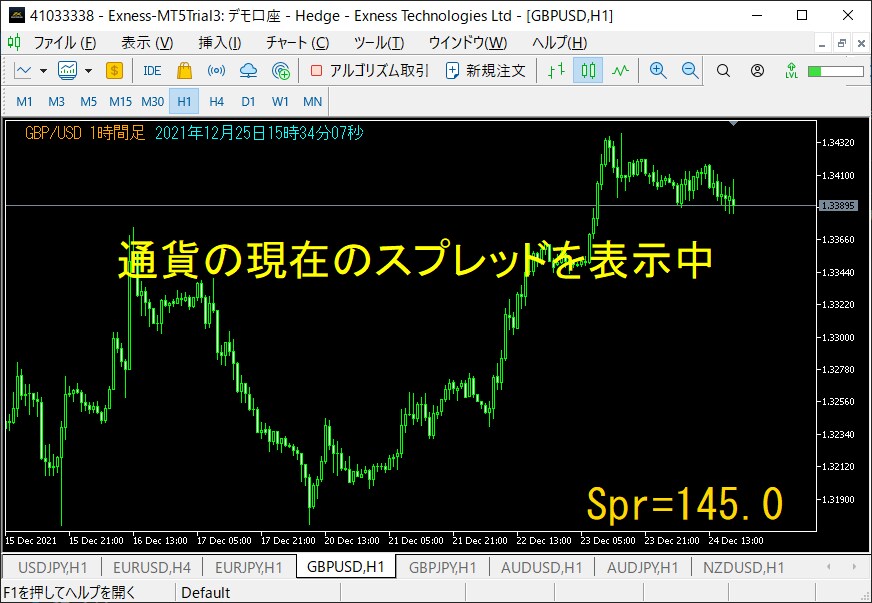Open the Market shopping bag icon
This screenshot has height=603, width=872.
pos(184,71)
